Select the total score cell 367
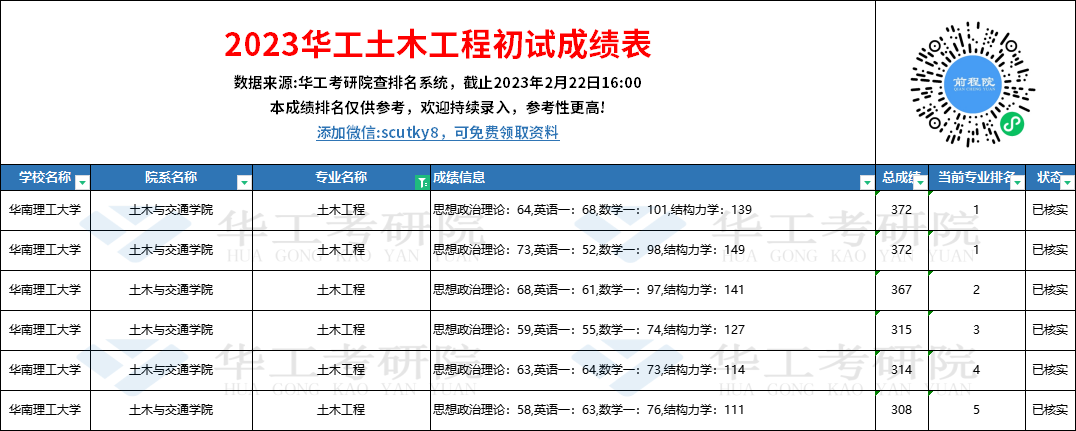 point(902,290)
